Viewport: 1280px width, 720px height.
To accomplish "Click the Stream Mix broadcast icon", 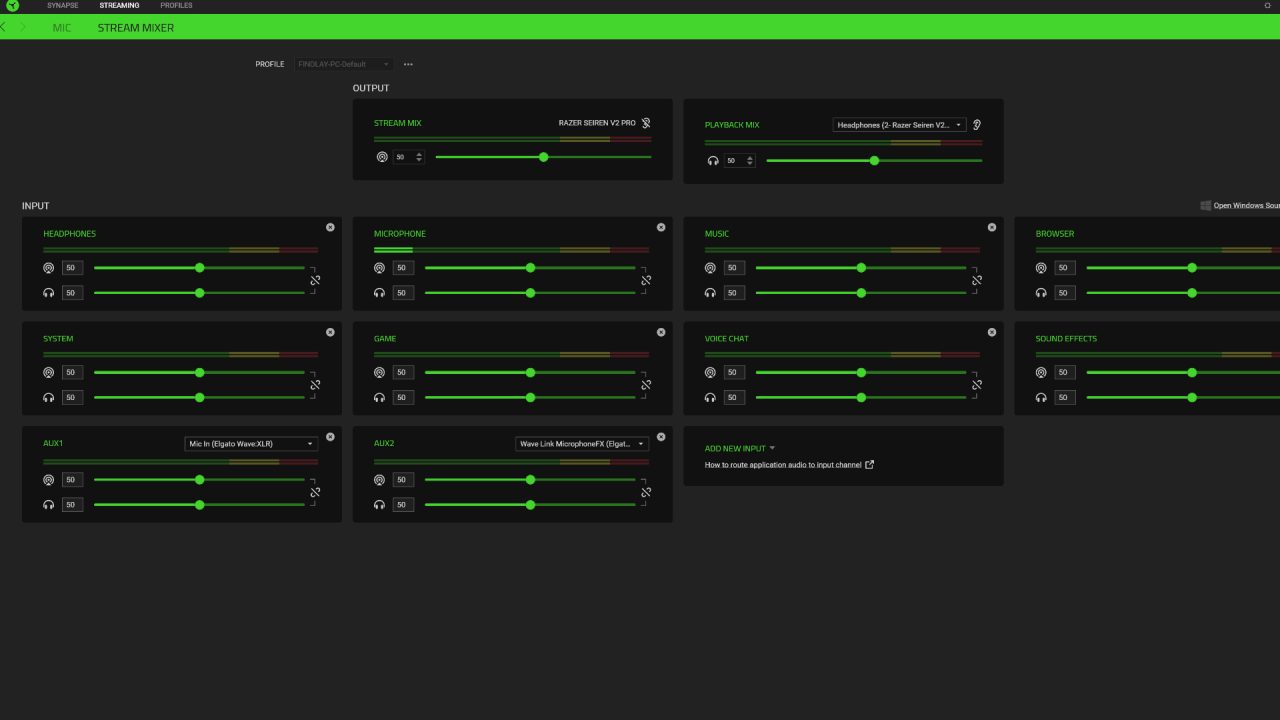I will pos(381,157).
